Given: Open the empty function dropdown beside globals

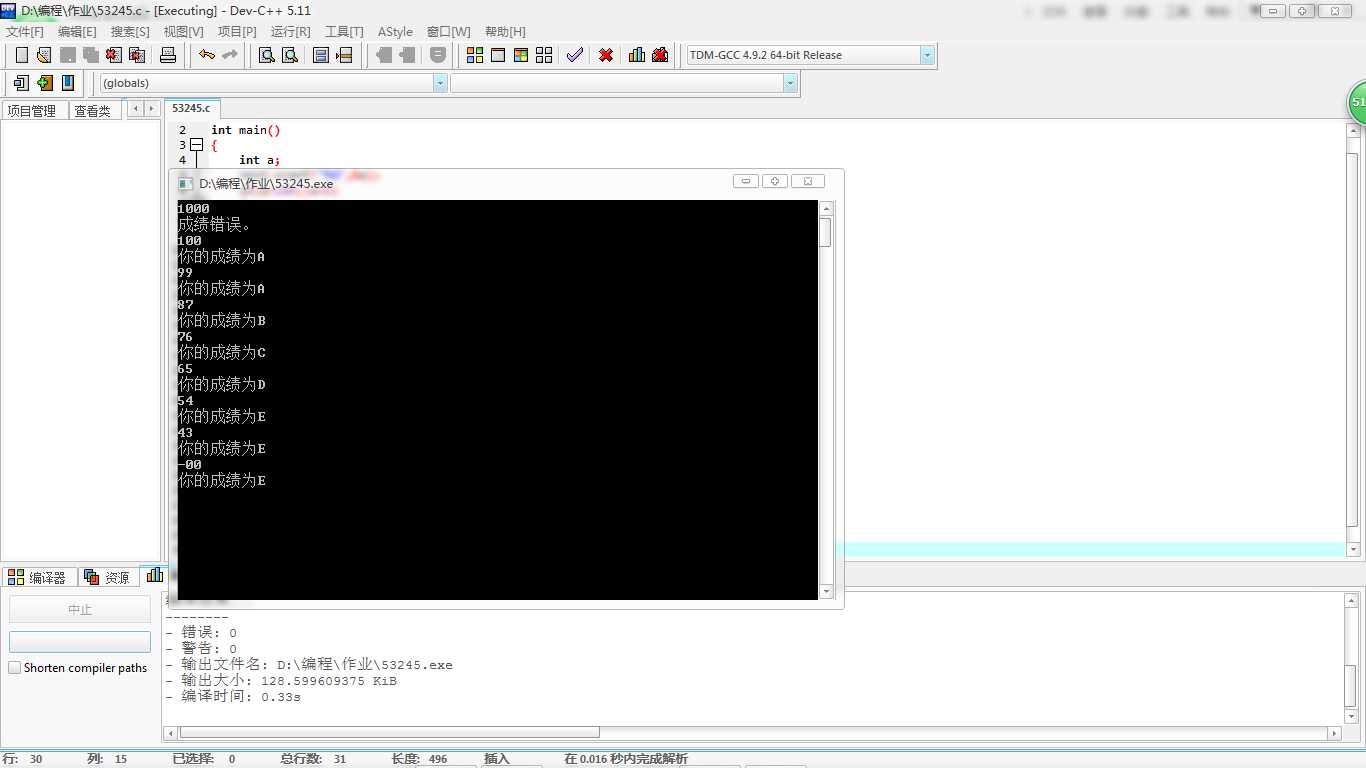Looking at the screenshot, I should (790, 83).
